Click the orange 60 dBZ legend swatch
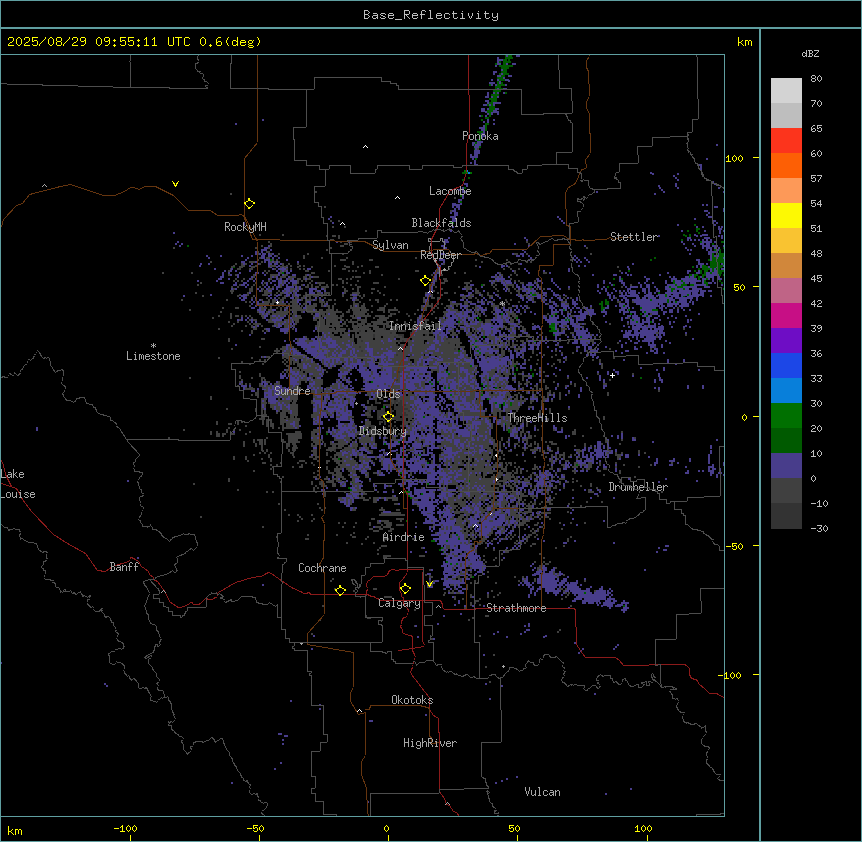Viewport: 862px width, 842px height. pyautogui.click(x=786, y=165)
